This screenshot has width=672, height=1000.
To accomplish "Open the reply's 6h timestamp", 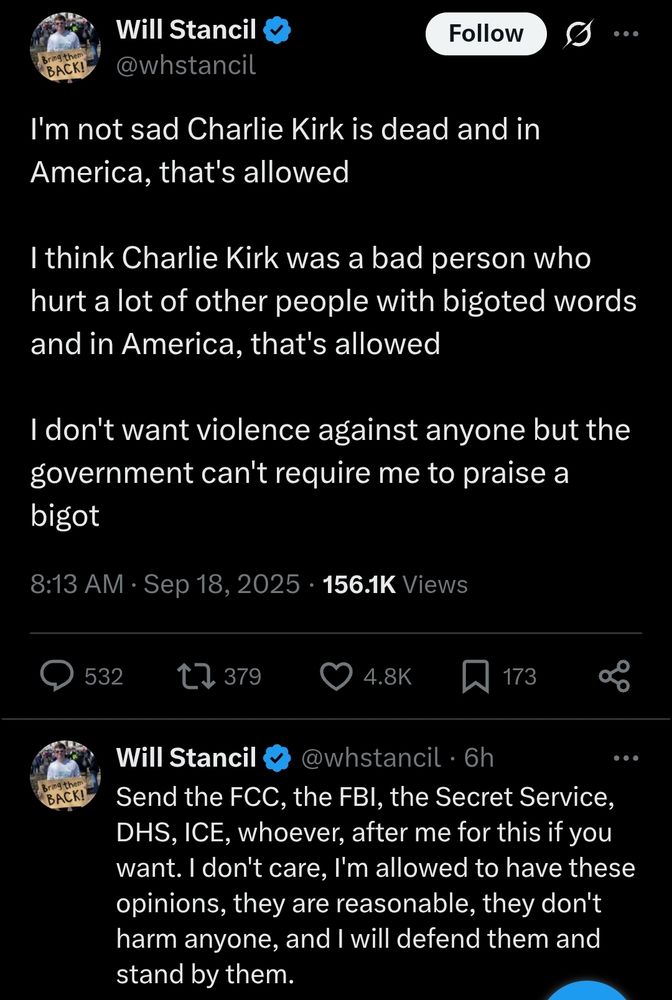I will [479, 758].
